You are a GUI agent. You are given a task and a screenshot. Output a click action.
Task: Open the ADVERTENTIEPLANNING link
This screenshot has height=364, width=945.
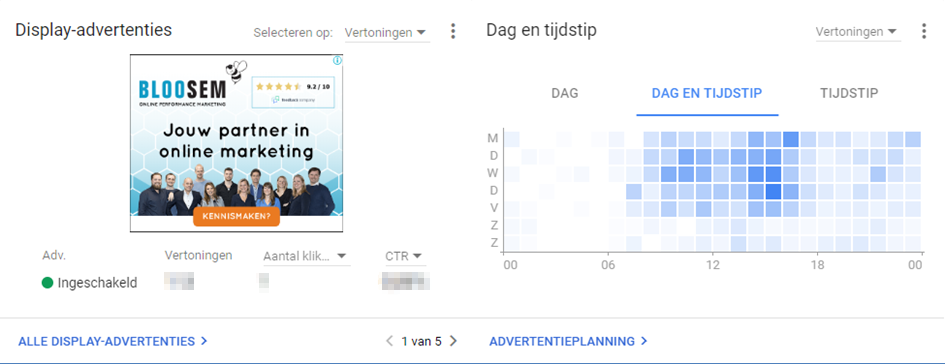coord(568,341)
